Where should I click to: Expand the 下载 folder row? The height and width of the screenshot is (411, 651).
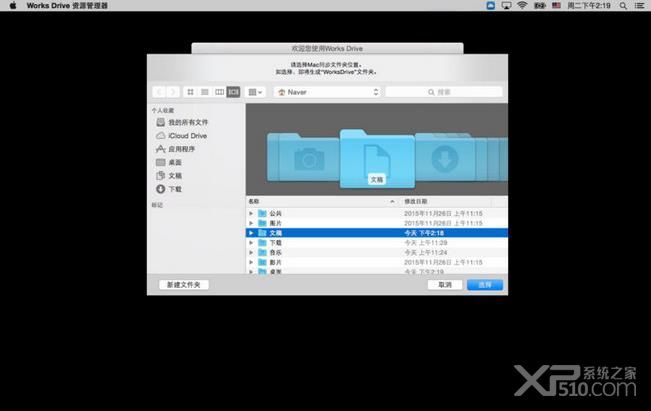point(251,242)
